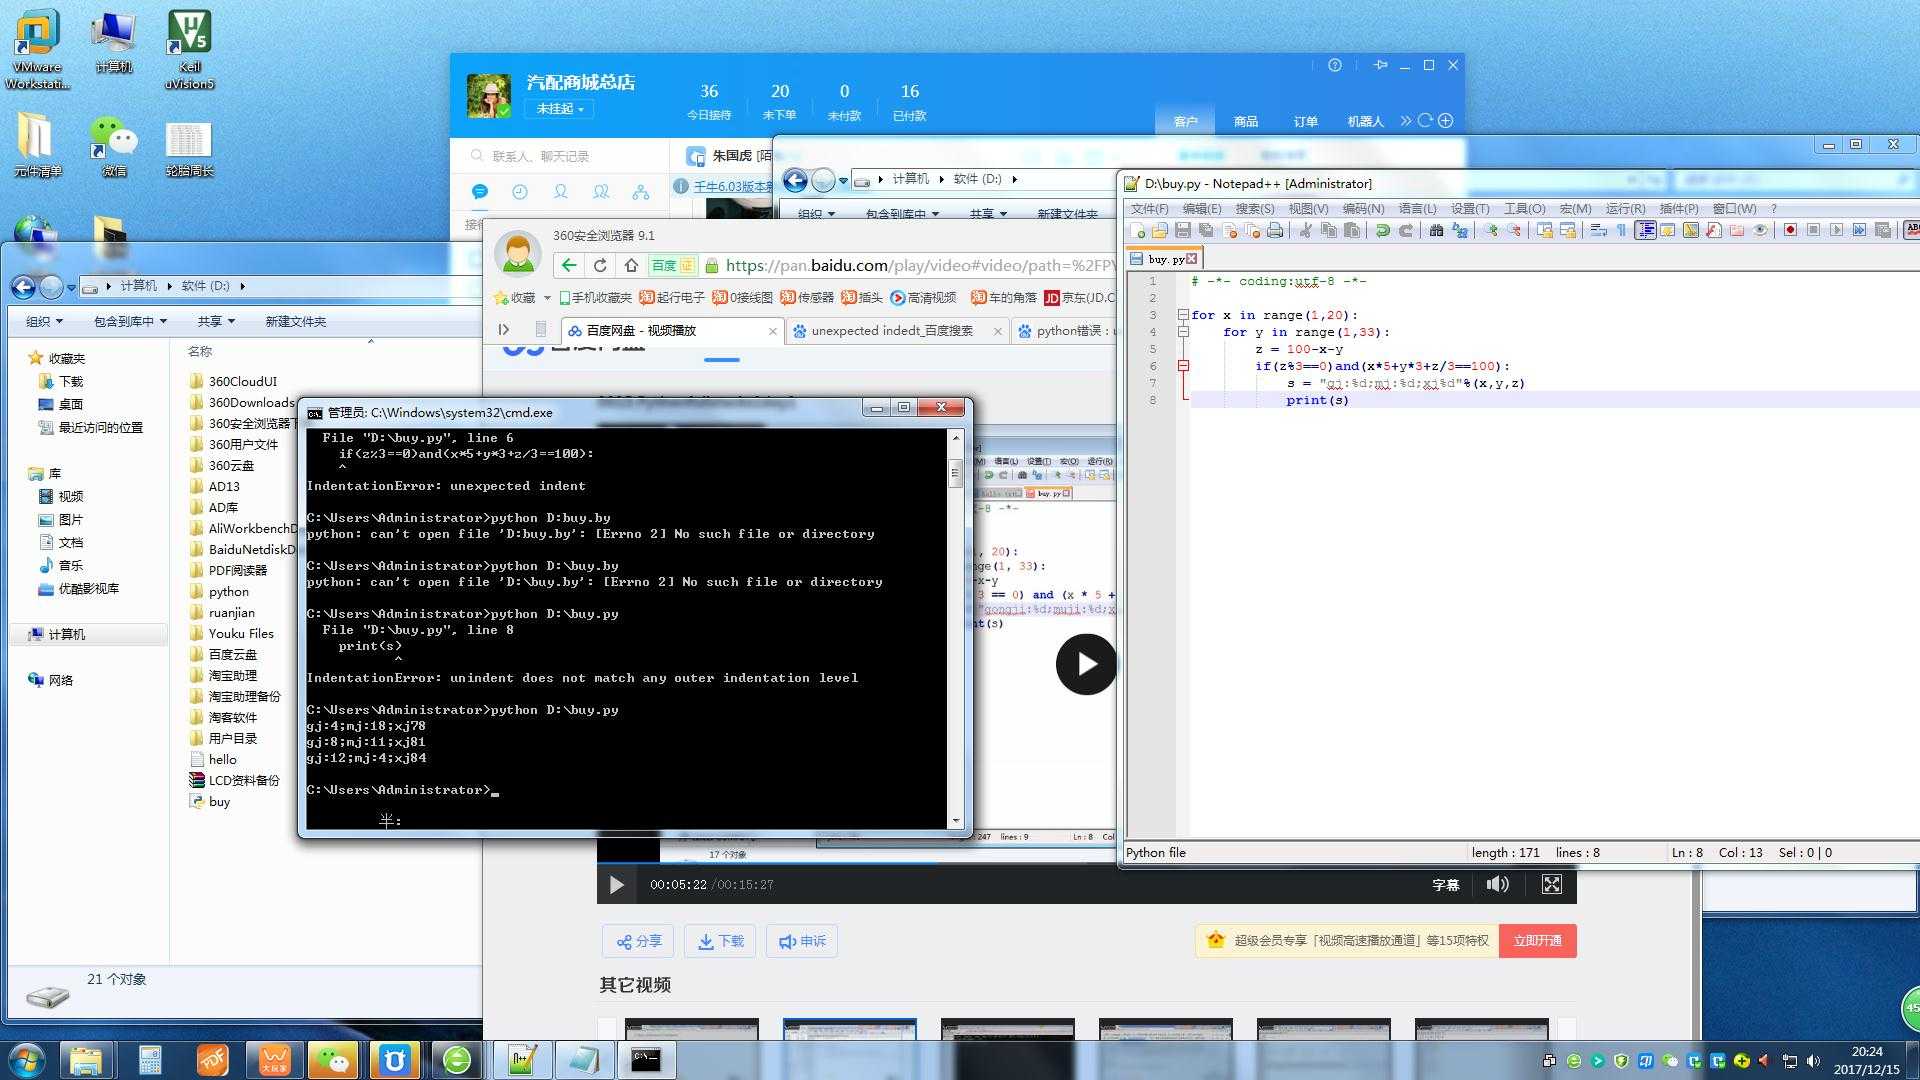Viewport: 1920px width, 1080px height.
Task: Click macro playback icon in Notepad++
Action: (1837, 230)
